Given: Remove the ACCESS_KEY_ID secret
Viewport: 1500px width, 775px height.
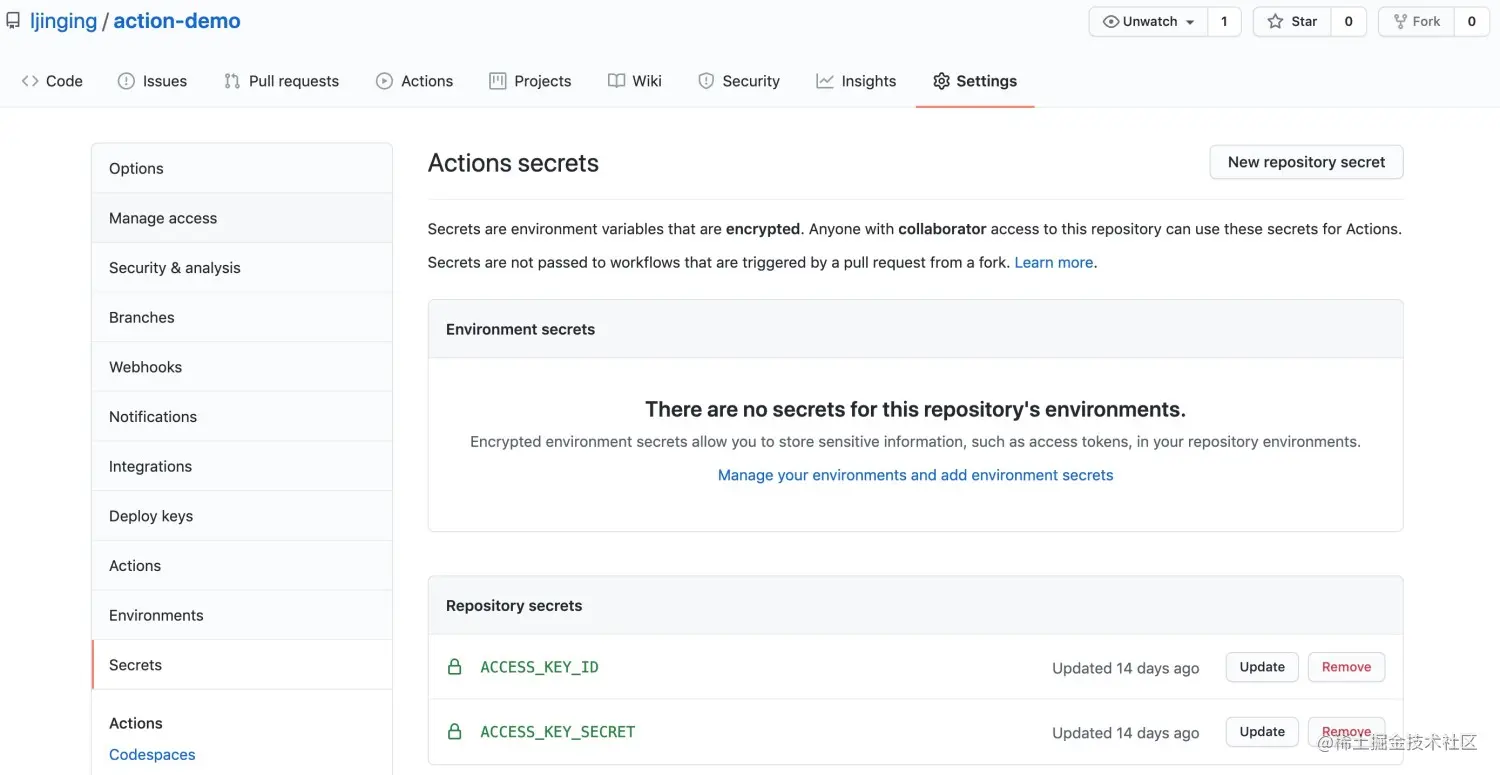Looking at the screenshot, I should 1346,667.
